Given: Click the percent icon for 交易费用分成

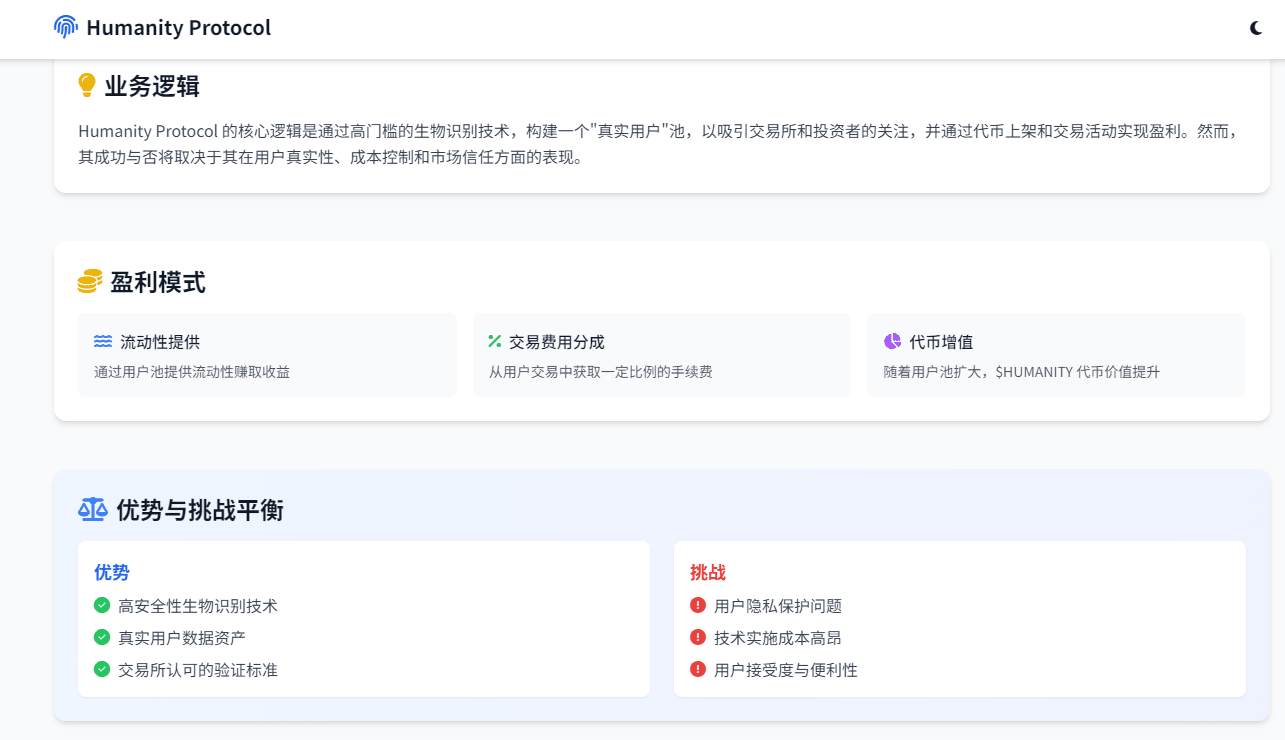Looking at the screenshot, I should click(x=494, y=342).
